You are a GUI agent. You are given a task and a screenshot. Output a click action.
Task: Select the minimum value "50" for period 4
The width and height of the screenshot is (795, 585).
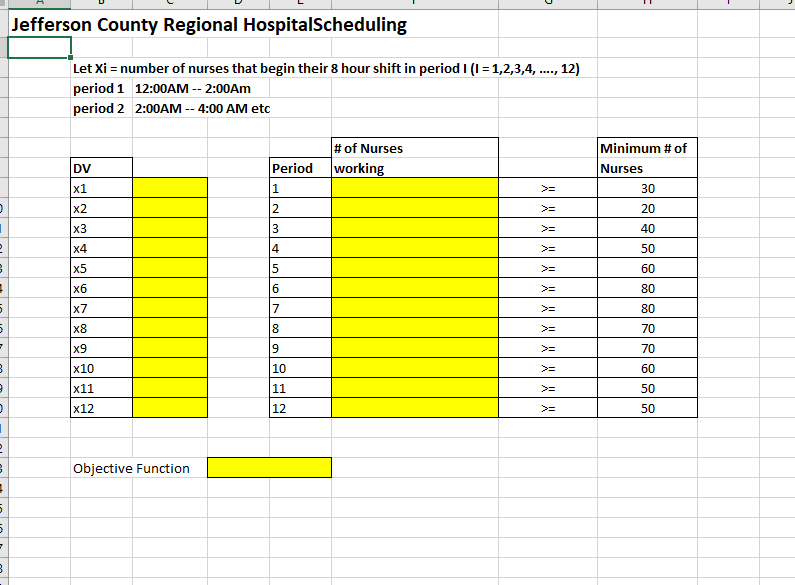tap(647, 248)
